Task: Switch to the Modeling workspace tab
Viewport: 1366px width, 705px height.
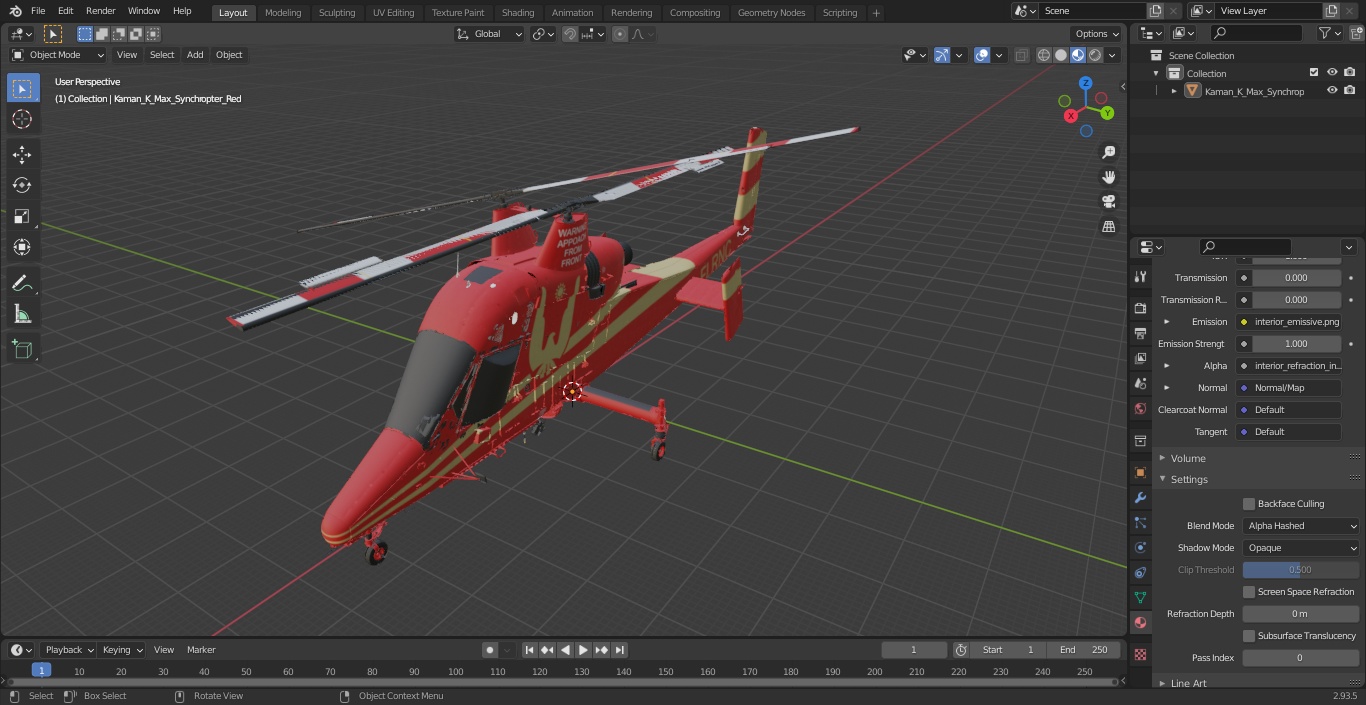Action: pyautogui.click(x=283, y=12)
